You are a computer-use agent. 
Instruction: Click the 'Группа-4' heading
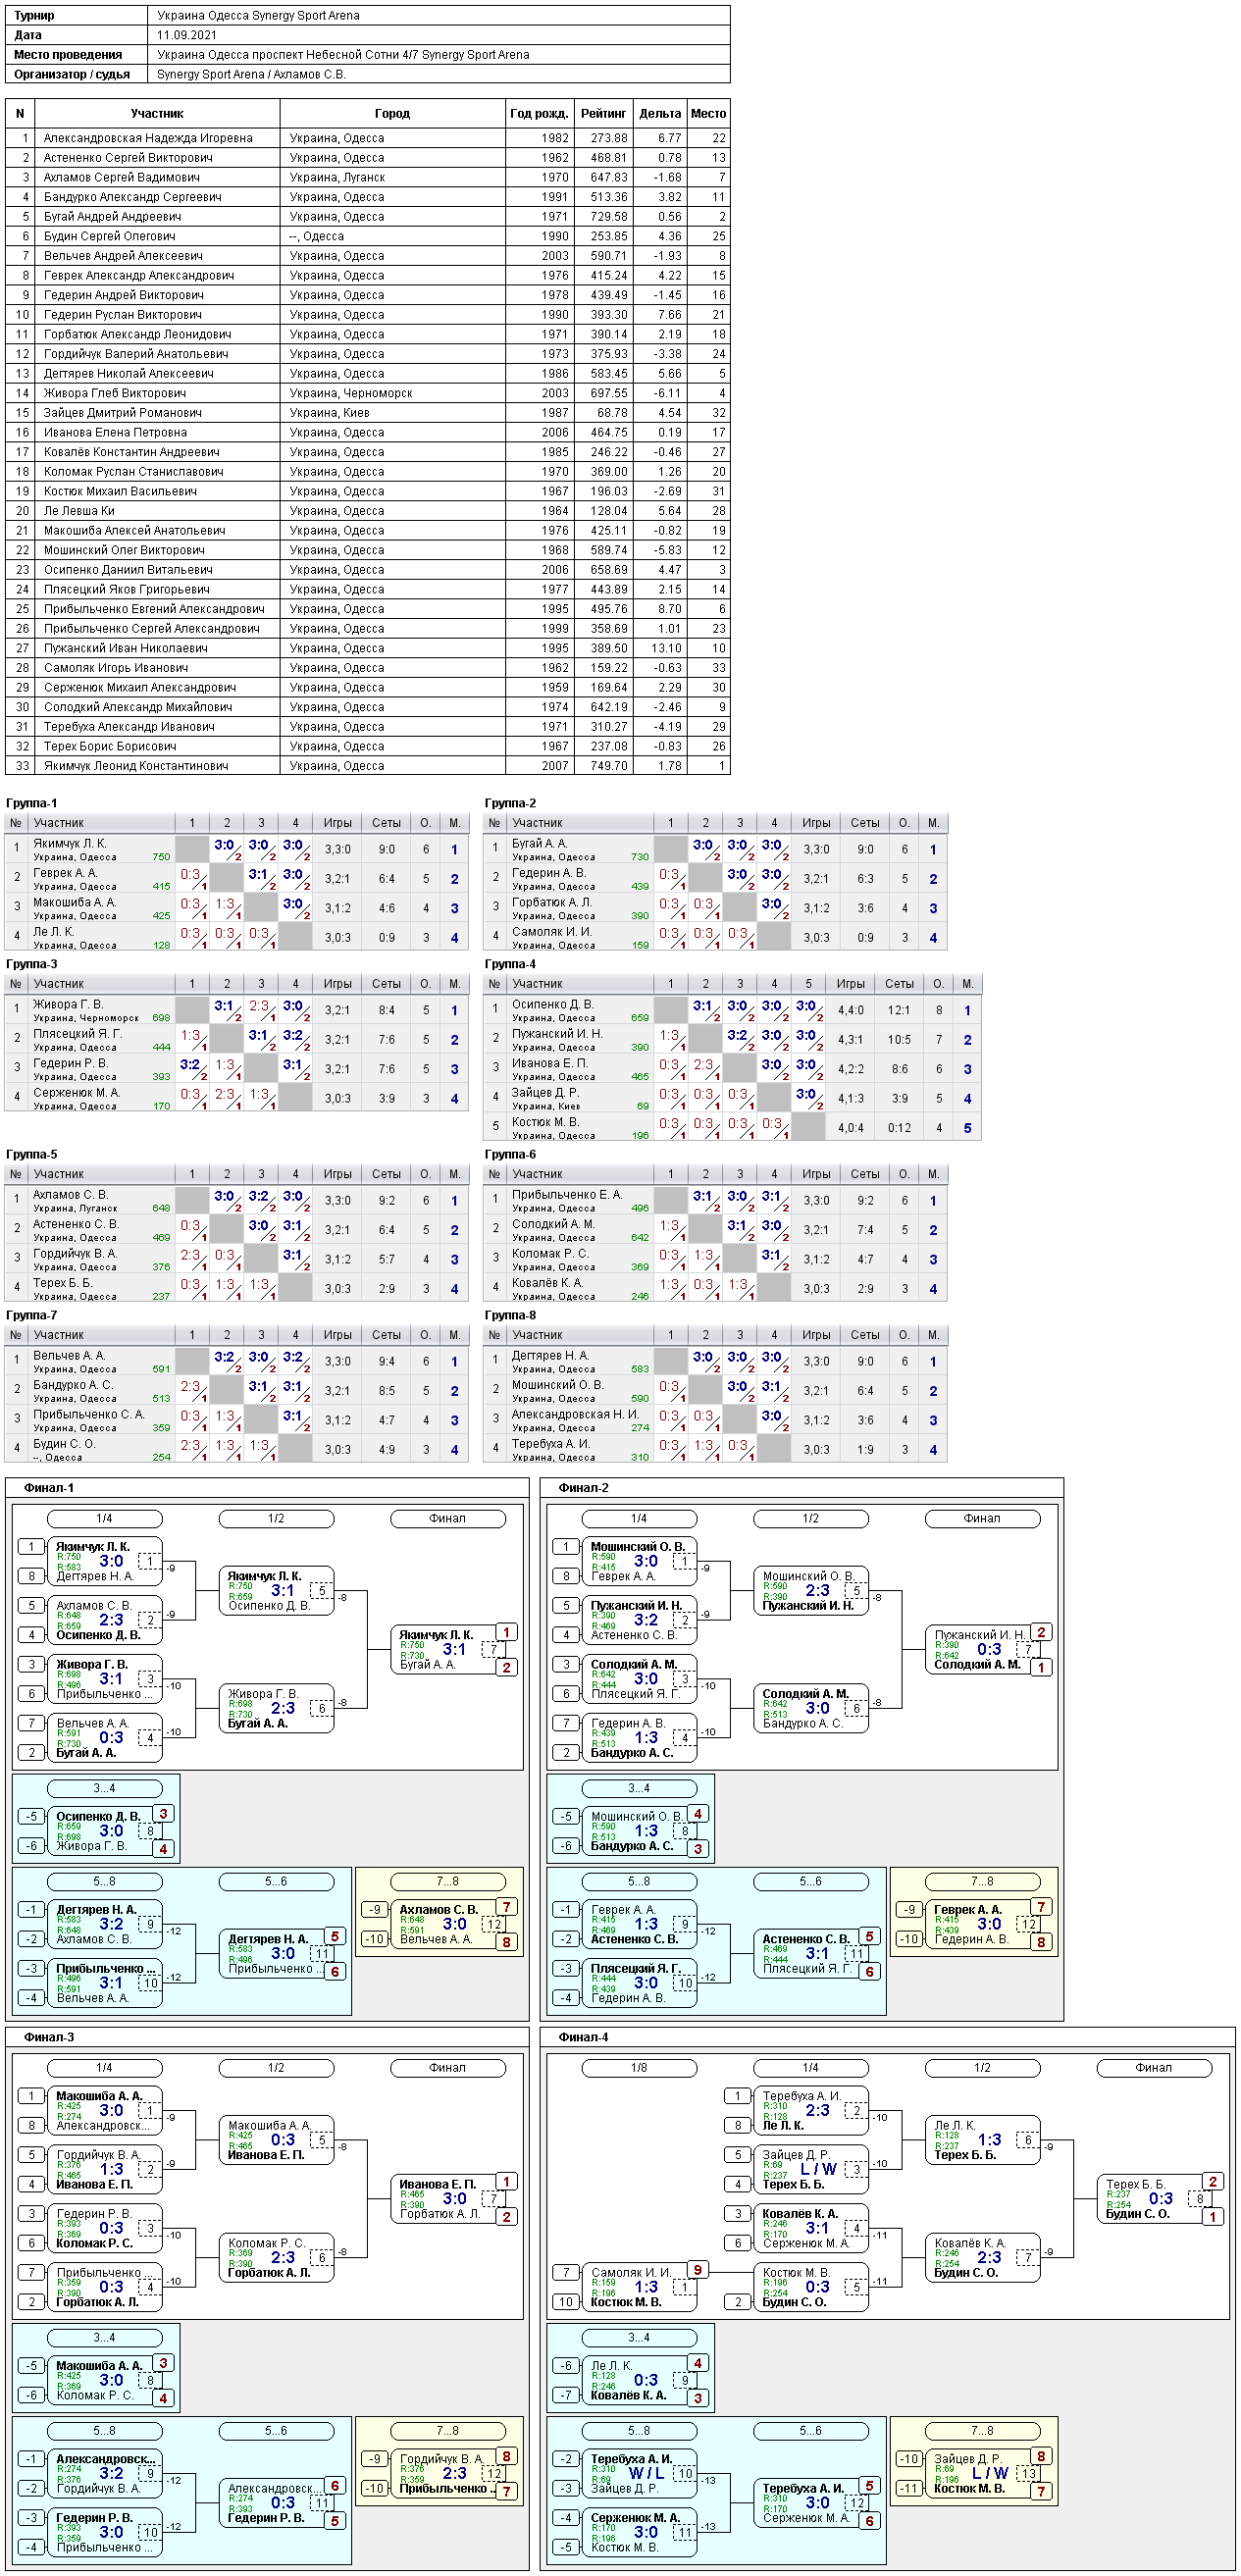(511, 964)
